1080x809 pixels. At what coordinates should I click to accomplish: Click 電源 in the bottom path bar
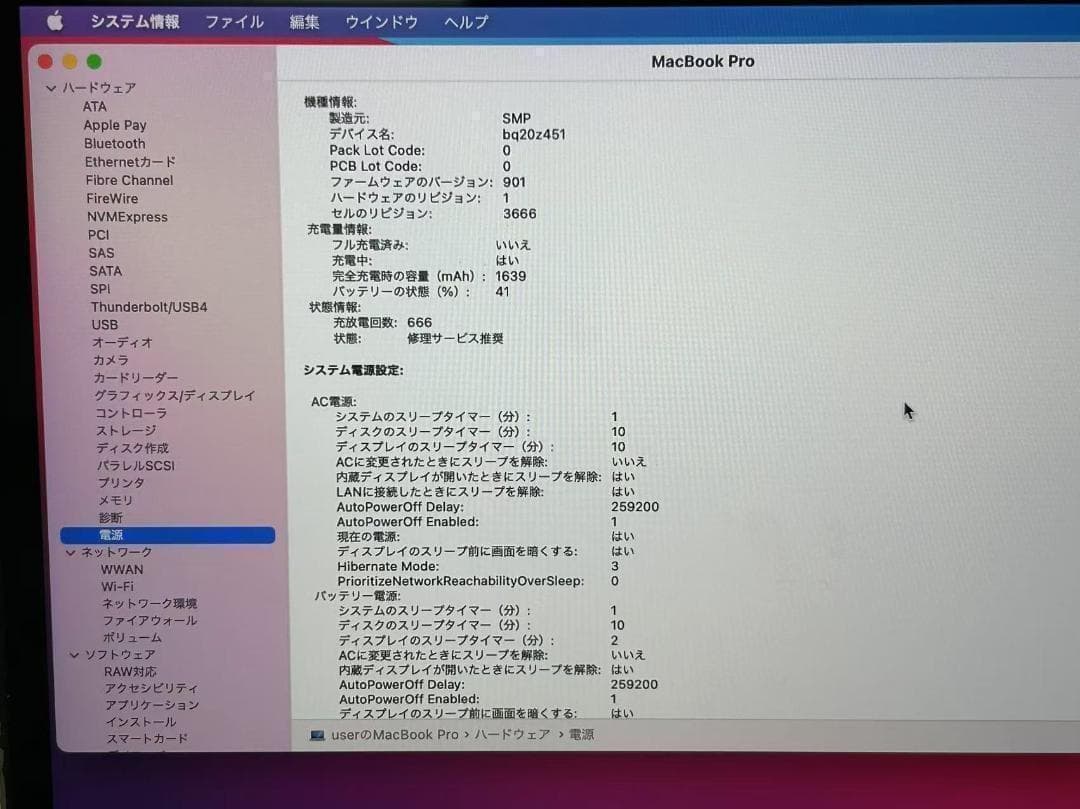tap(581, 735)
